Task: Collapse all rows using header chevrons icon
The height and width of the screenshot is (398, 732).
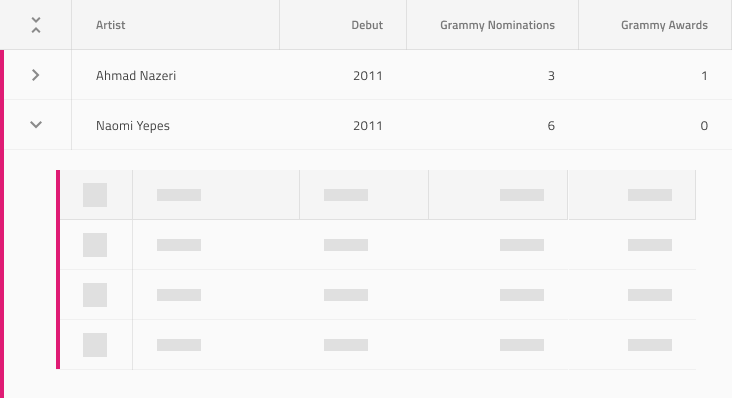Action: pos(36,25)
